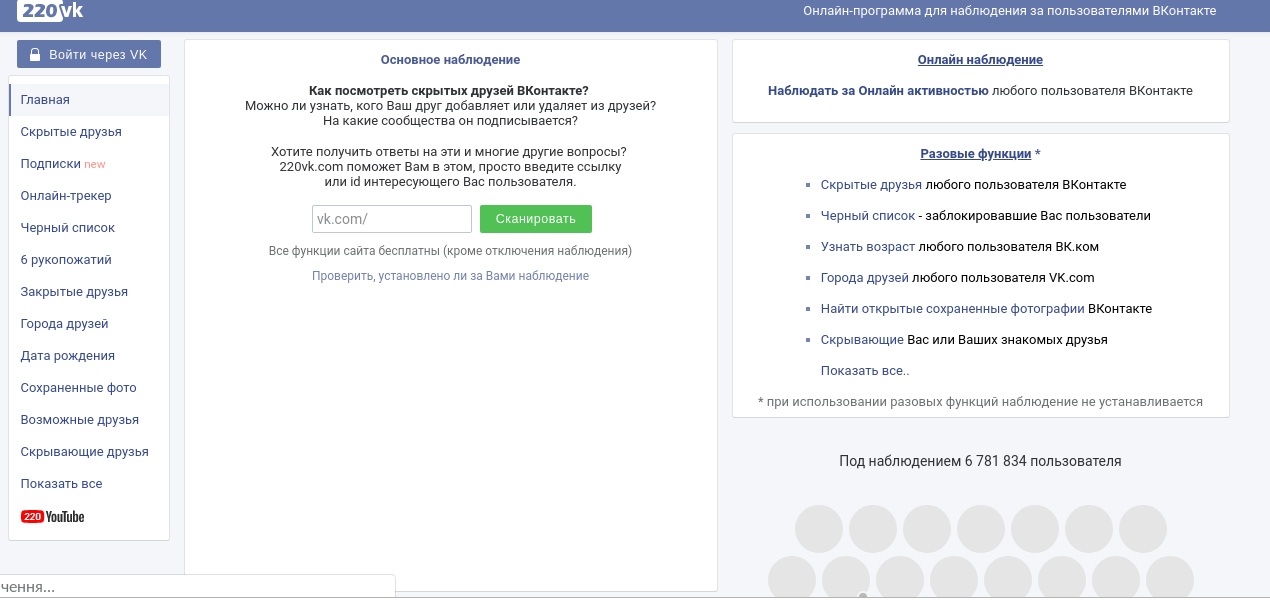This screenshot has width=1270, height=601.
Task: Open Черный список link in Разовые функции list
Action: point(868,216)
